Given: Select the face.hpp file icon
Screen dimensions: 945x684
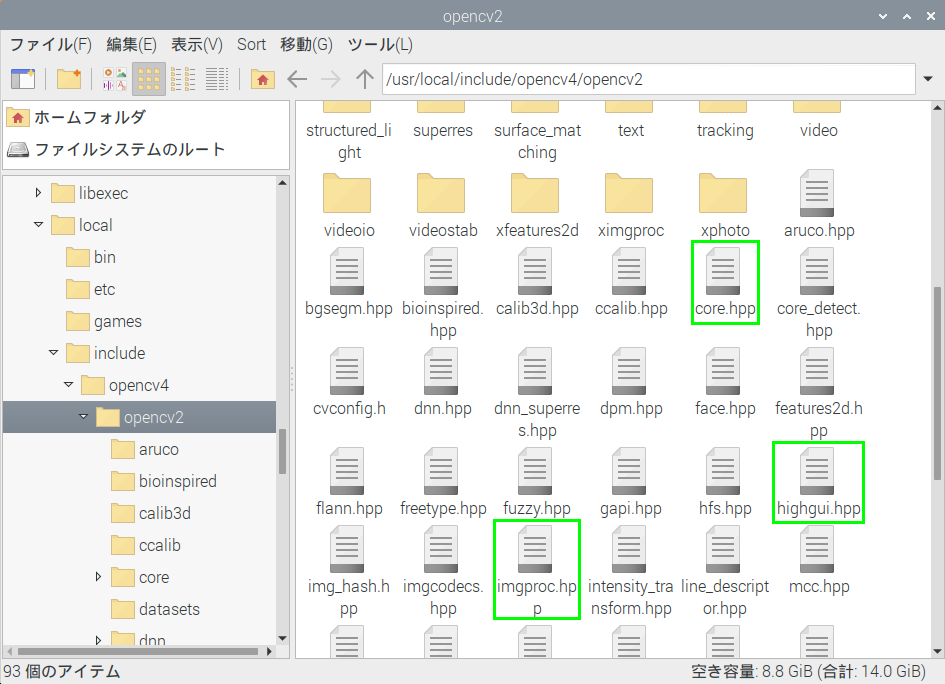Looking at the screenshot, I should [723, 371].
